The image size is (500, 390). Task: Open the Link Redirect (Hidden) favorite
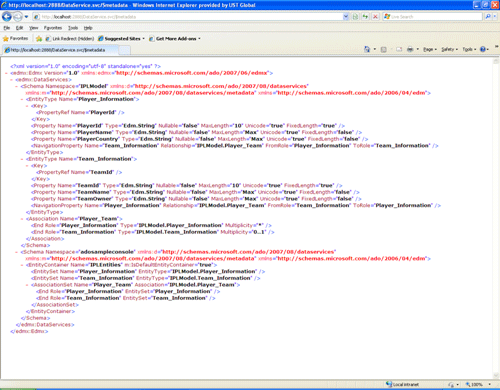70,39
